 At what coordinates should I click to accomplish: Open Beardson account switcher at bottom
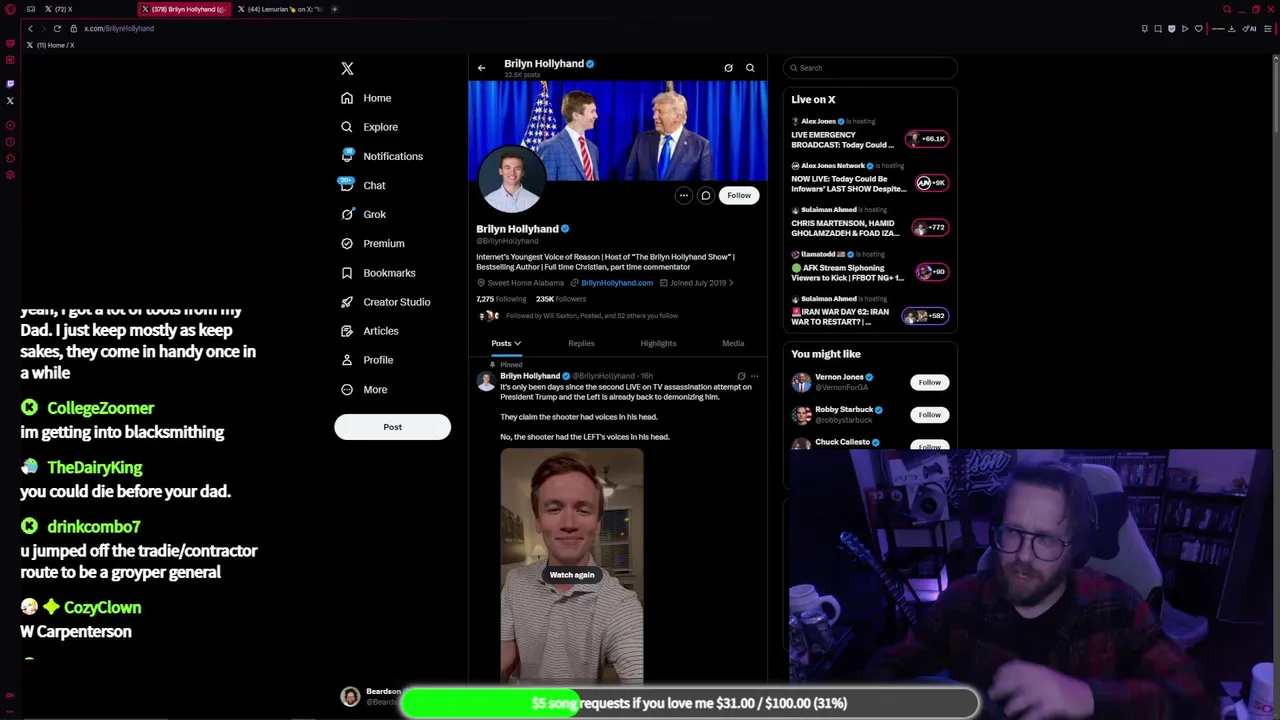point(368,697)
